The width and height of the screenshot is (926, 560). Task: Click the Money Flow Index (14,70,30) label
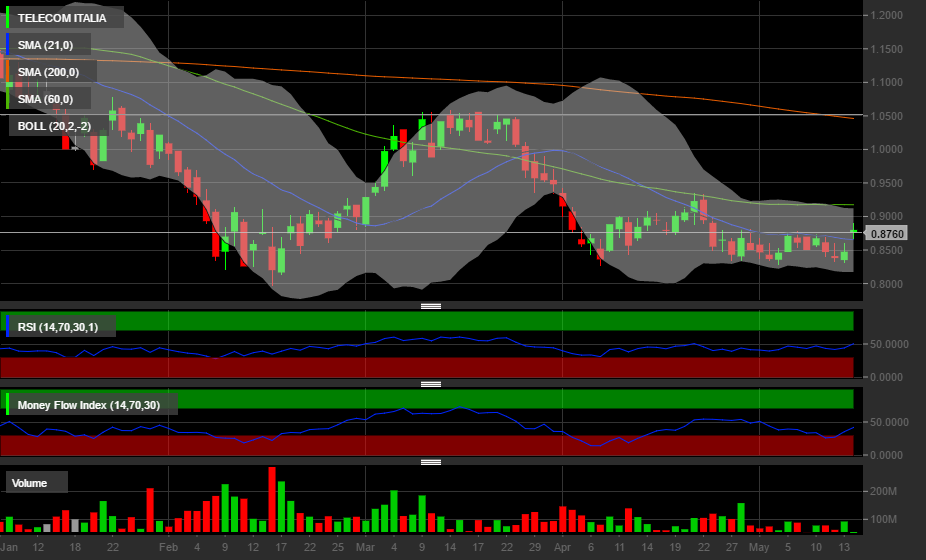(x=89, y=405)
